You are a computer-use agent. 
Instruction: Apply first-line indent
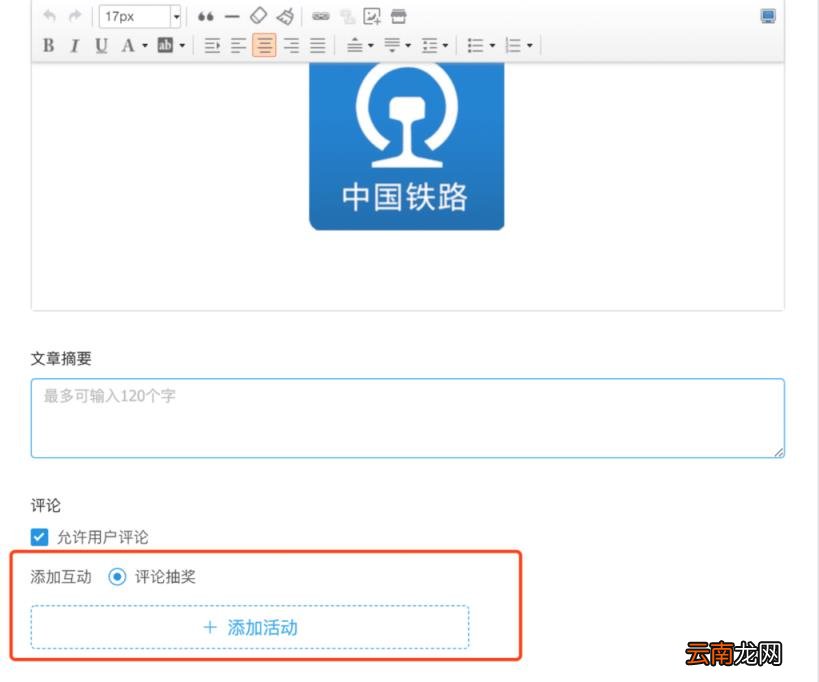pos(212,45)
